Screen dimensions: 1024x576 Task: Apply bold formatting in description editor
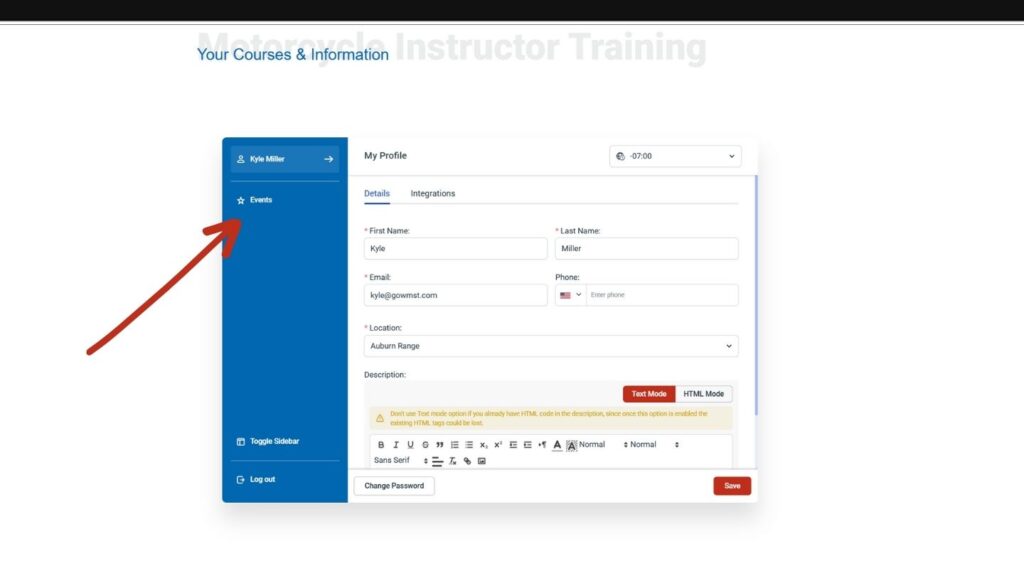pos(381,445)
